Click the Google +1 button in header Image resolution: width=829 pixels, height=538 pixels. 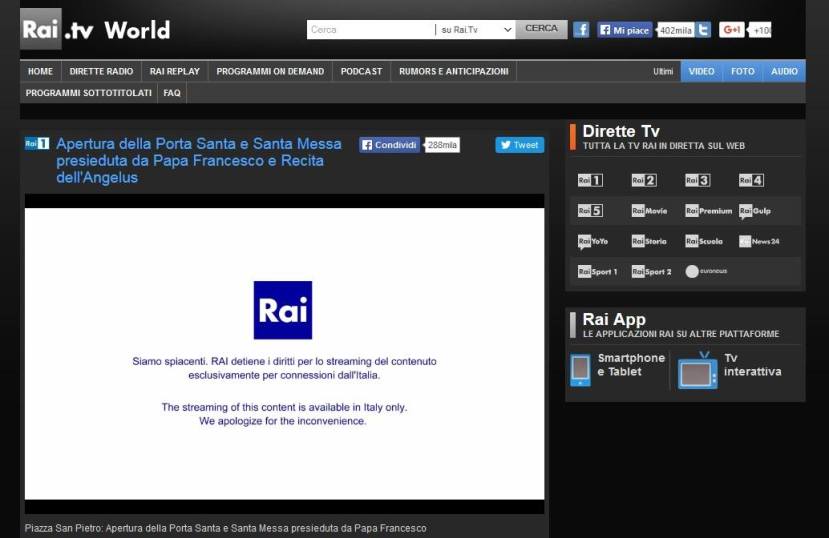[732, 30]
